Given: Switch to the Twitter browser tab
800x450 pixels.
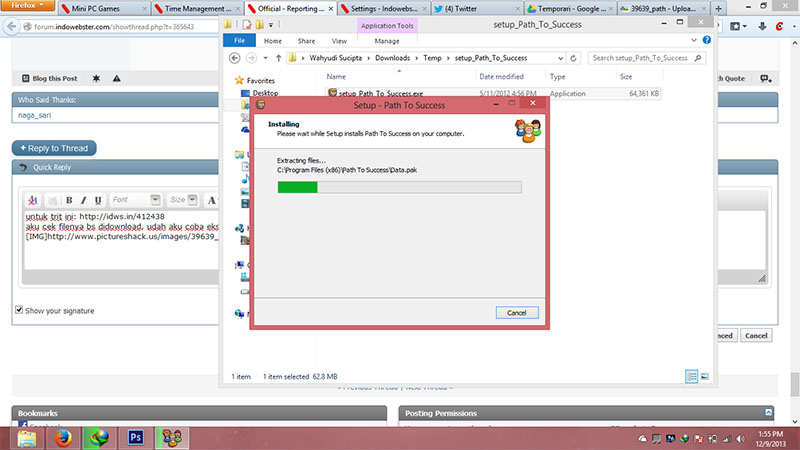Looking at the screenshot, I should (477, 9).
